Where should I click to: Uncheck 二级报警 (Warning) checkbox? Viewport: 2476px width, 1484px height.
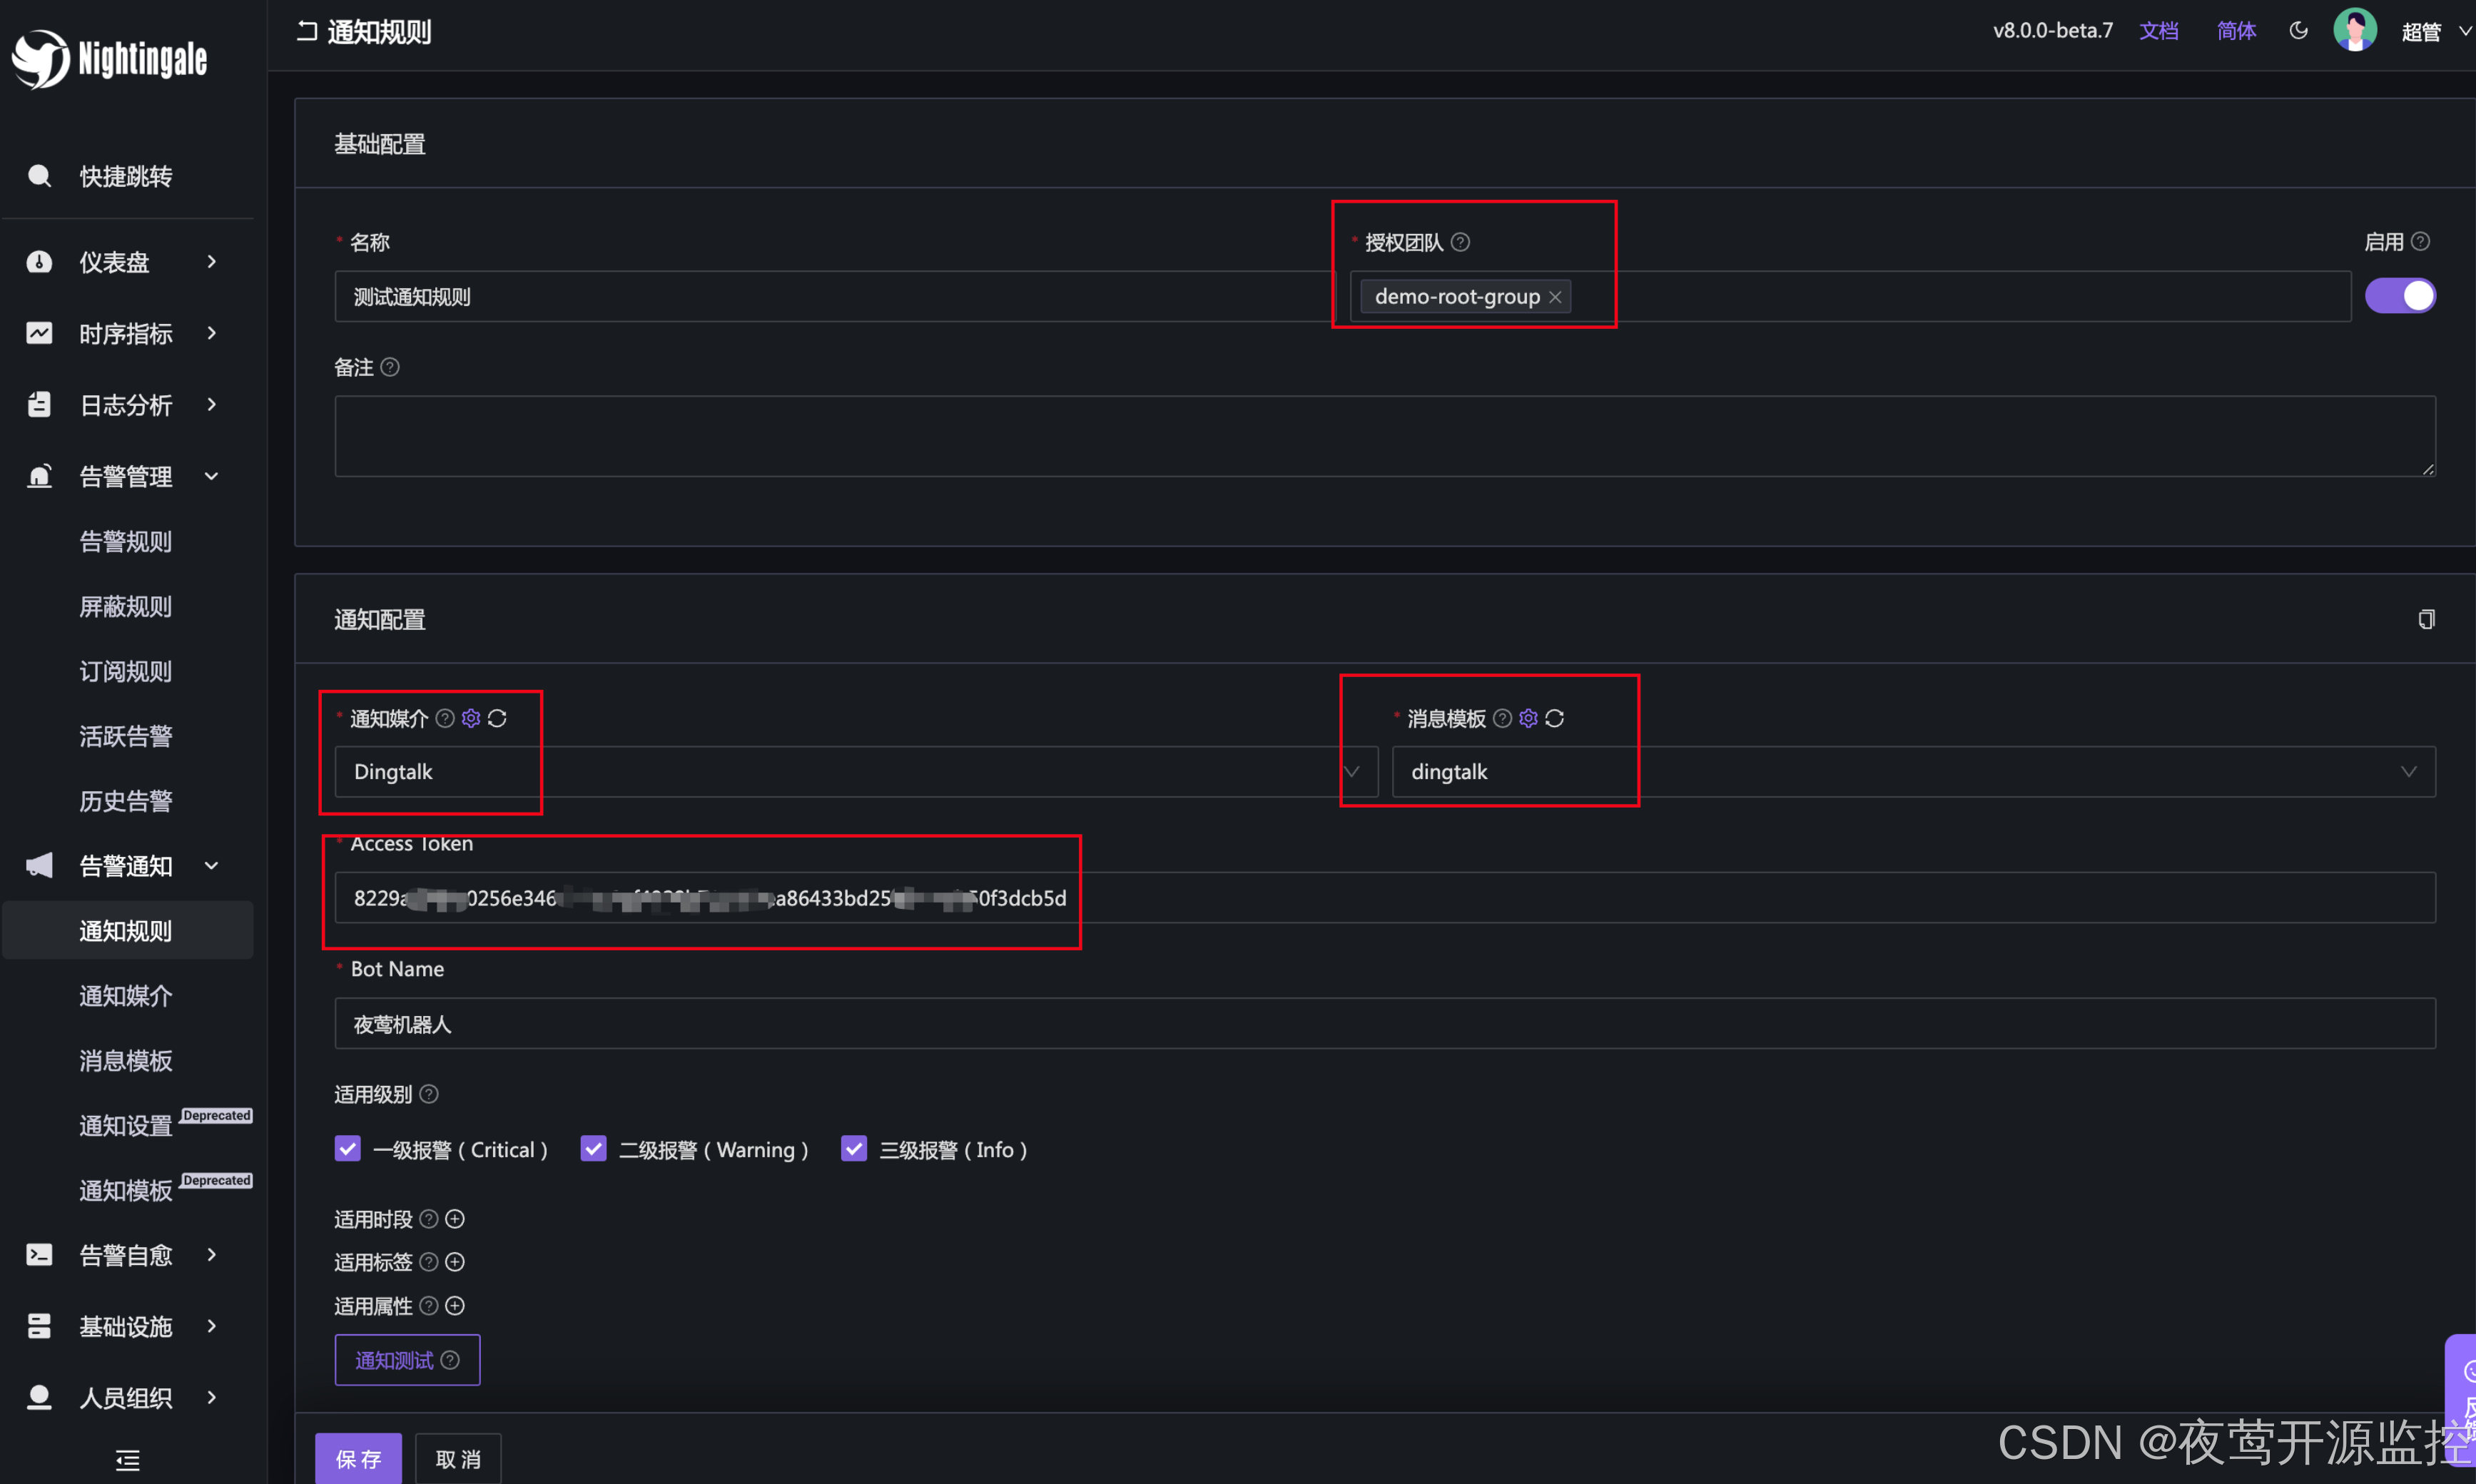[x=593, y=1149]
